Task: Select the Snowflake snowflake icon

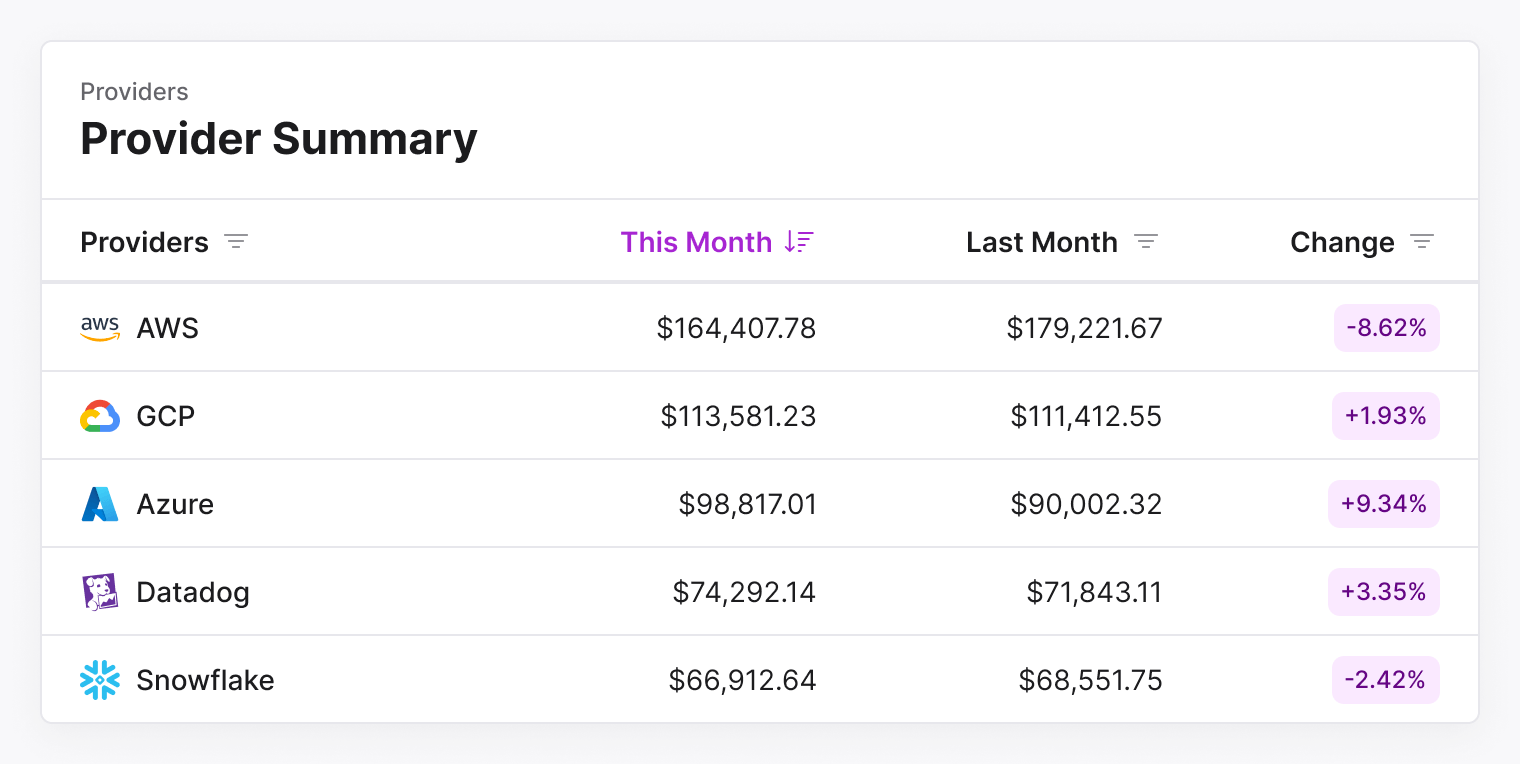Action: click(99, 680)
